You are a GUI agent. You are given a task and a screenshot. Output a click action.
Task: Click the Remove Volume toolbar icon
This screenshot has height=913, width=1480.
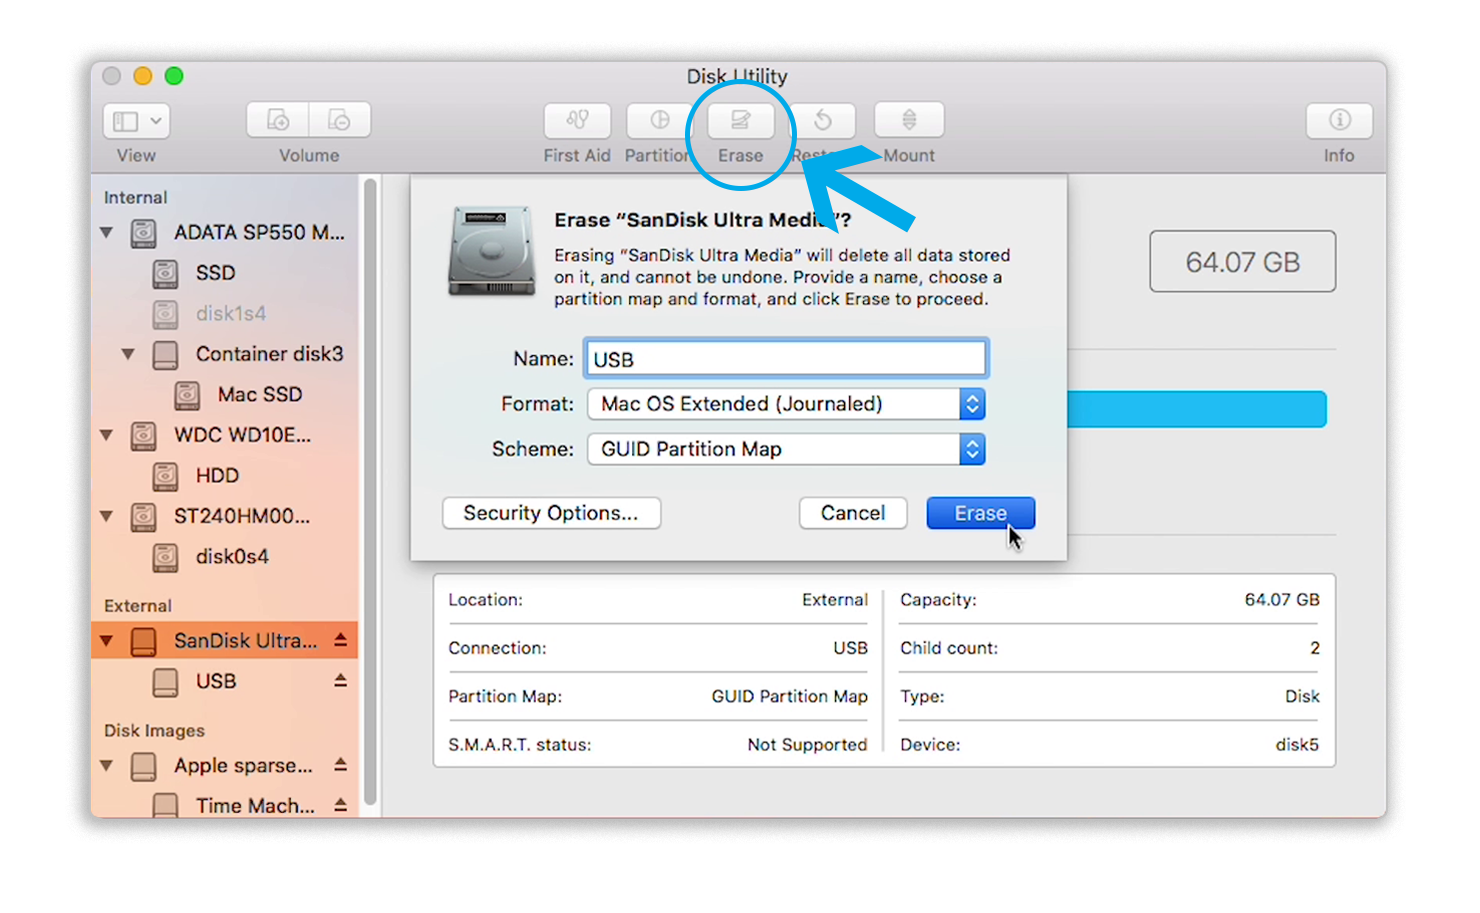[x=340, y=120]
